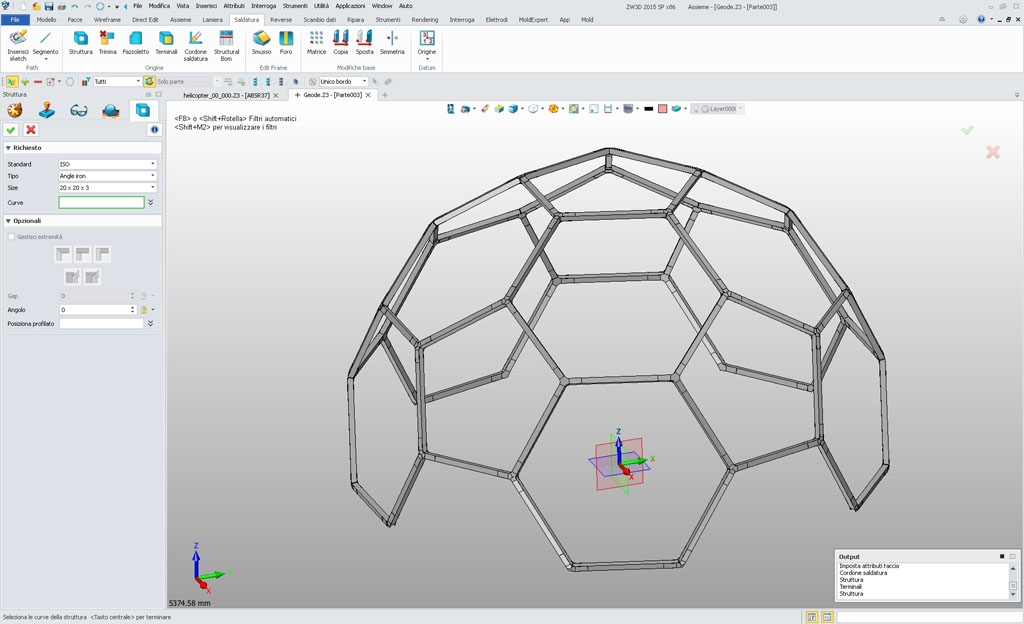Switch to the Lamiera ribbon tab
Image resolution: width=1024 pixels, height=624 pixels.
coord(212,20)
